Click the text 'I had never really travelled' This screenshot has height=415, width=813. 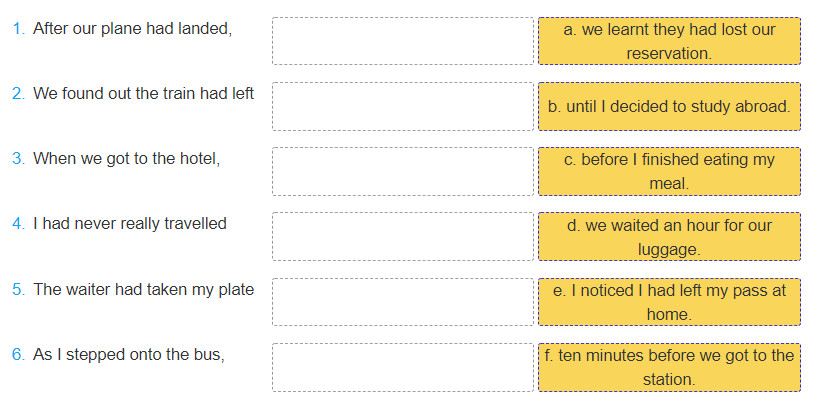[x=130, y=224]
